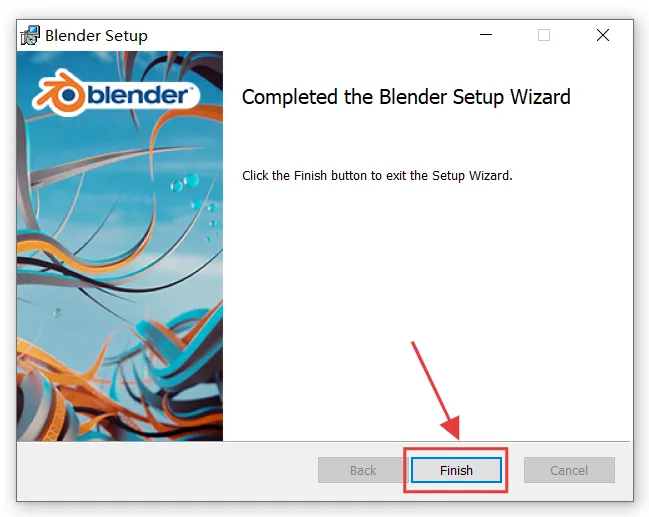Open the installer icon in the title bar
Image resolution: width=649 pixels, height=517 pixels.
point(30,35)
